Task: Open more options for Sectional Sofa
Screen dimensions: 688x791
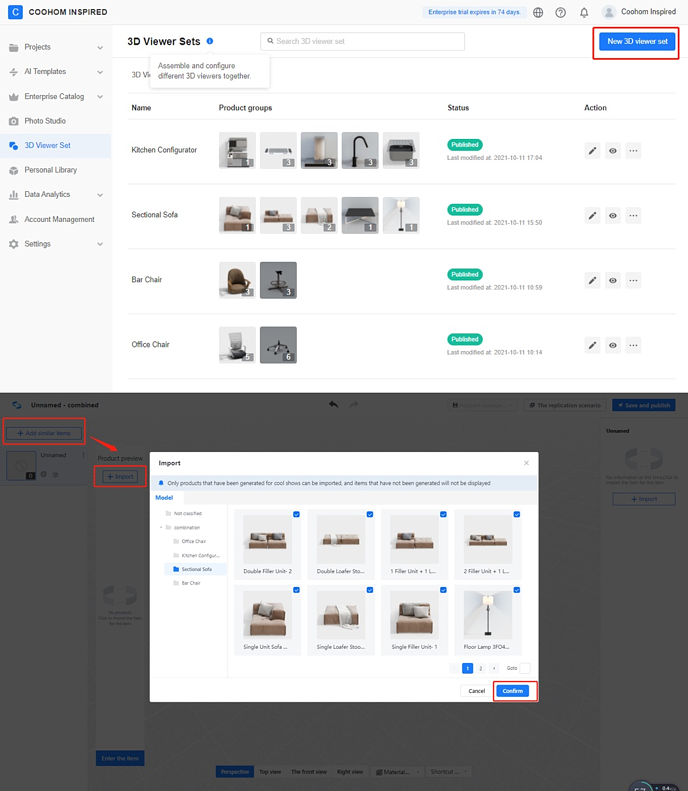Action: point(633,215)
